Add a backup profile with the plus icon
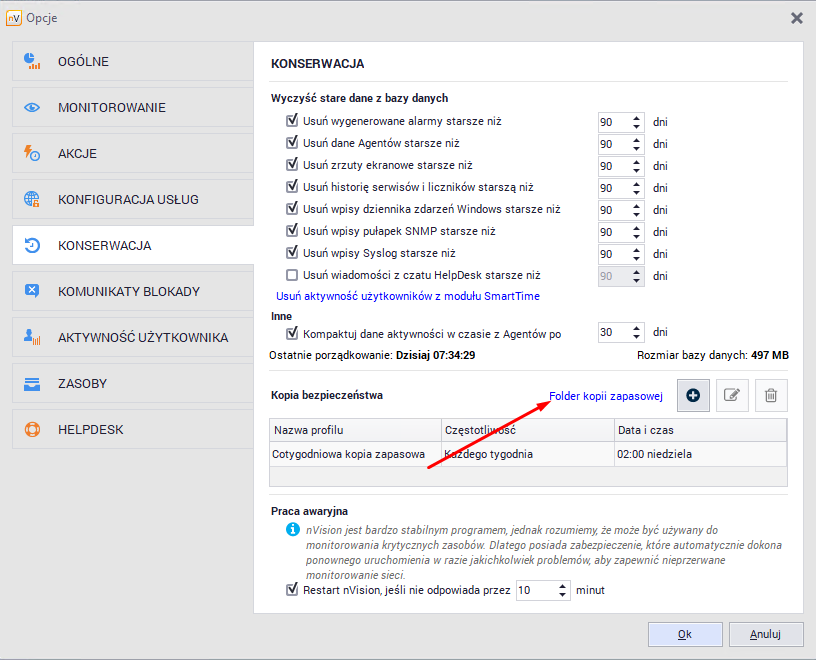Image resolution: width=816 pixels, height=660 pixels. click(x=693, y=395)
